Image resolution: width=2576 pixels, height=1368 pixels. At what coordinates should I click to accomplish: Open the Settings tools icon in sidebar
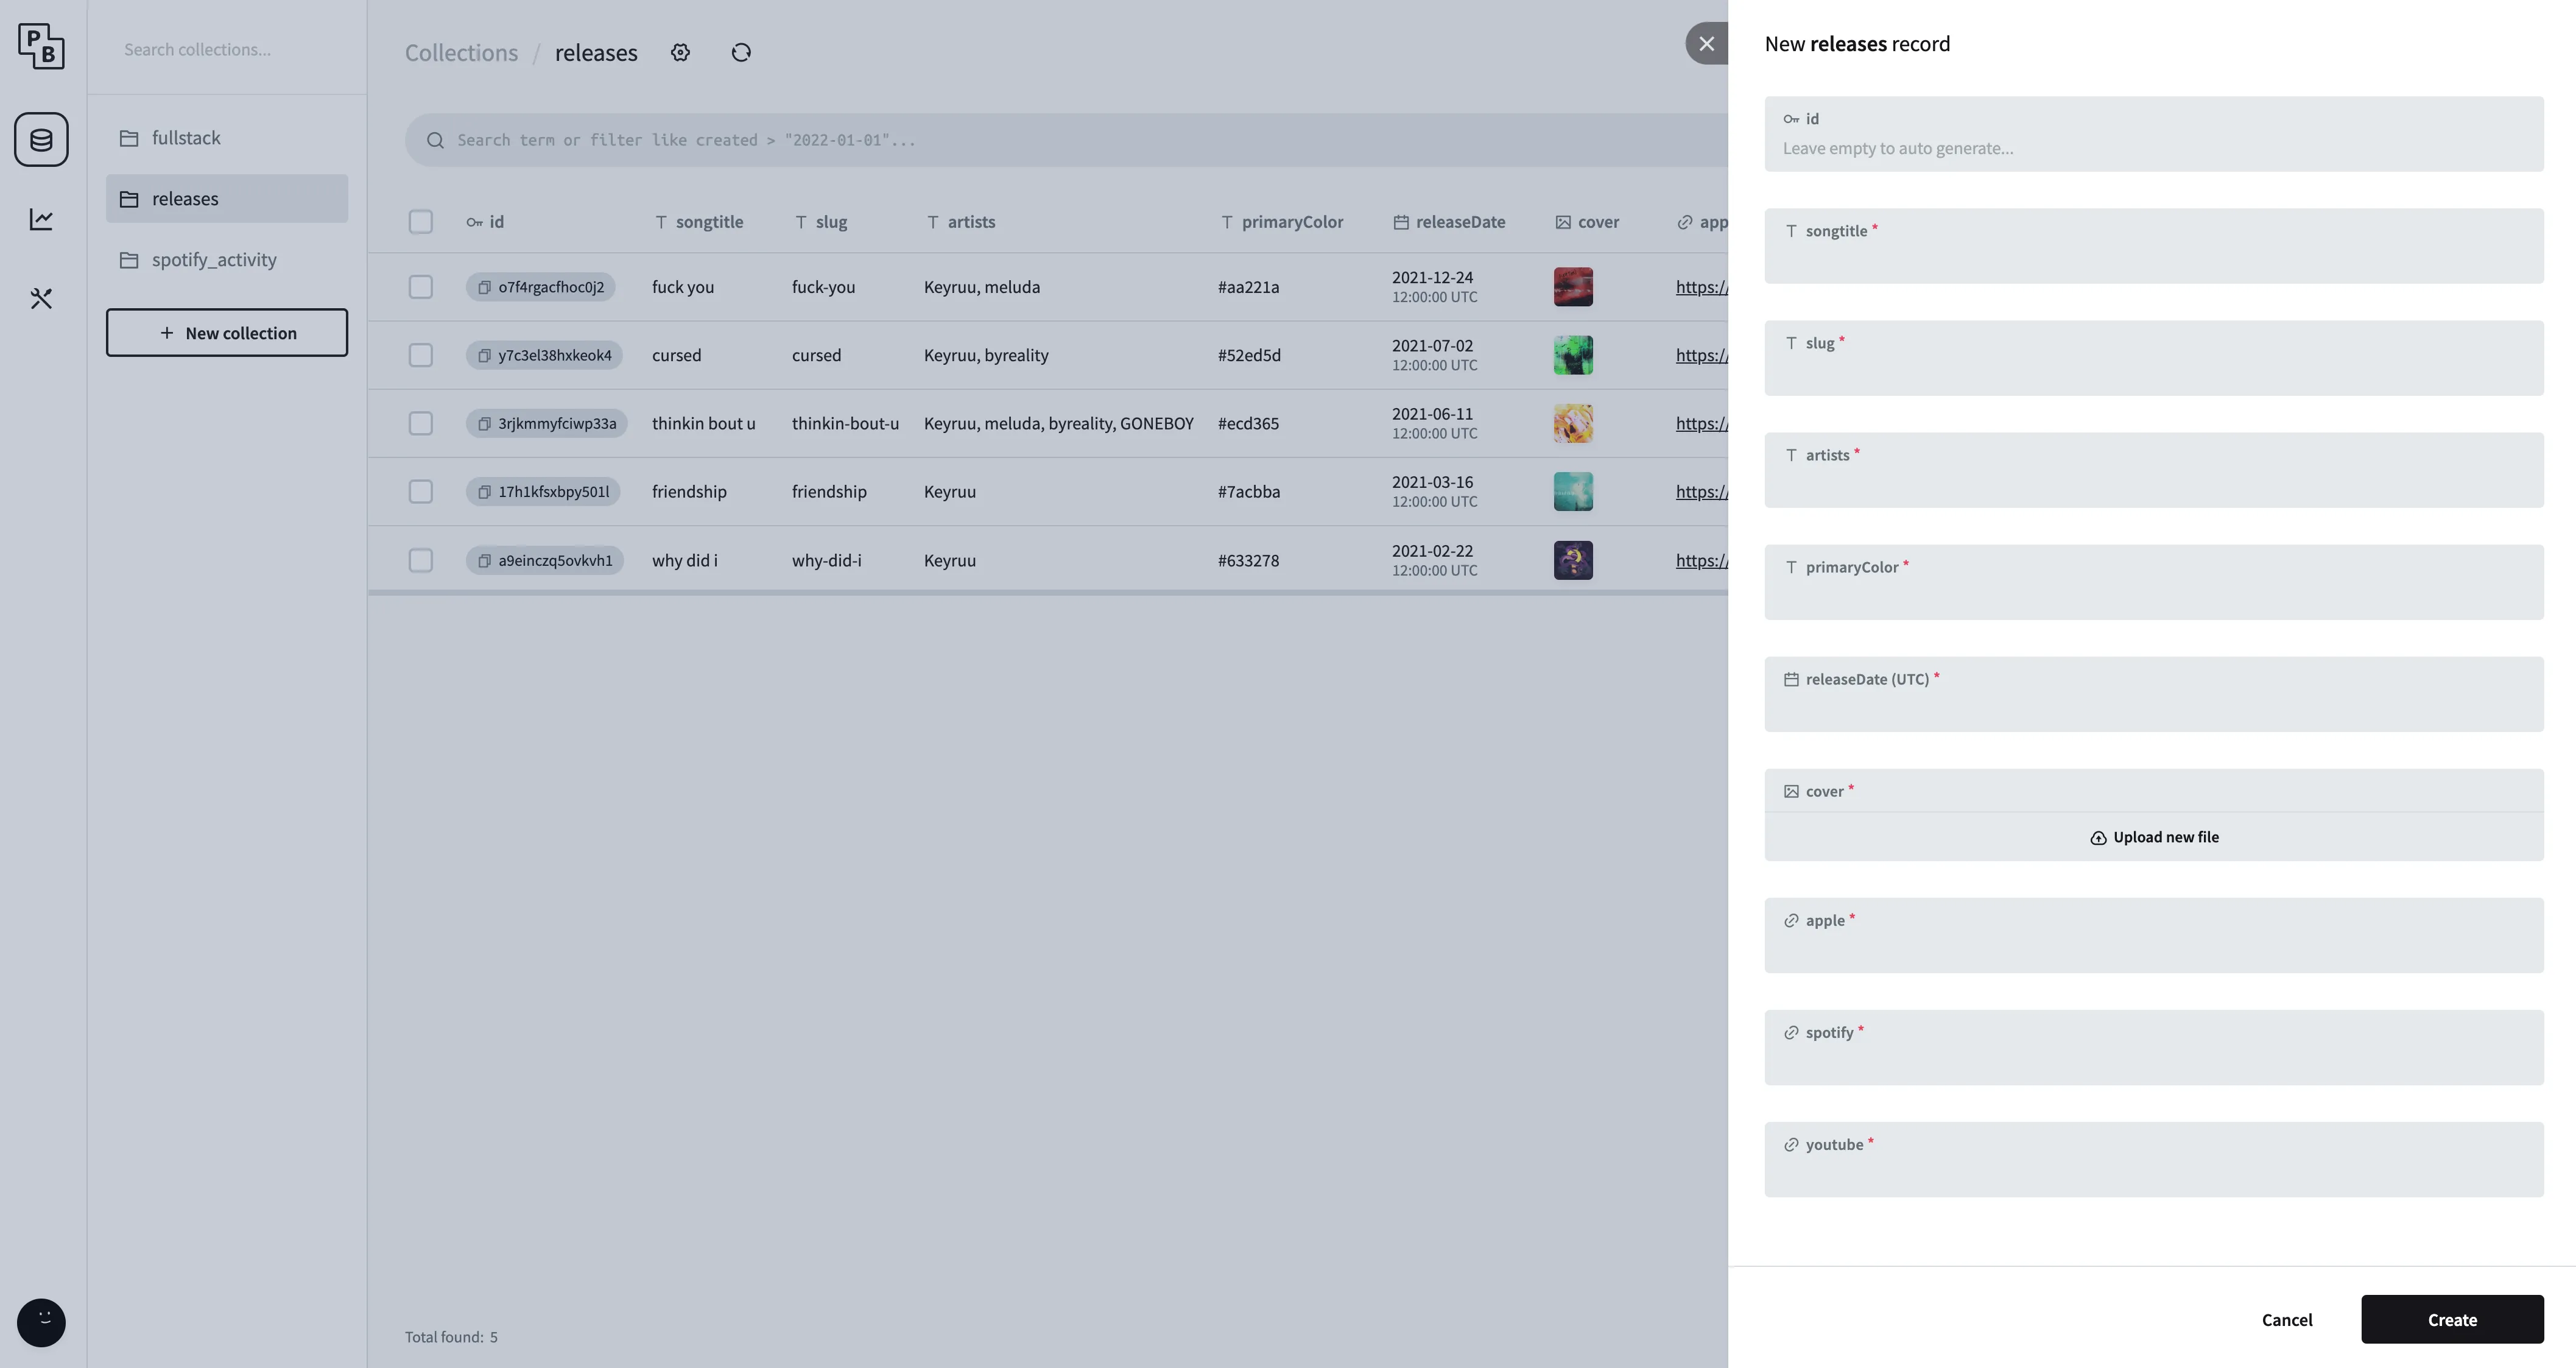point(41,298)
